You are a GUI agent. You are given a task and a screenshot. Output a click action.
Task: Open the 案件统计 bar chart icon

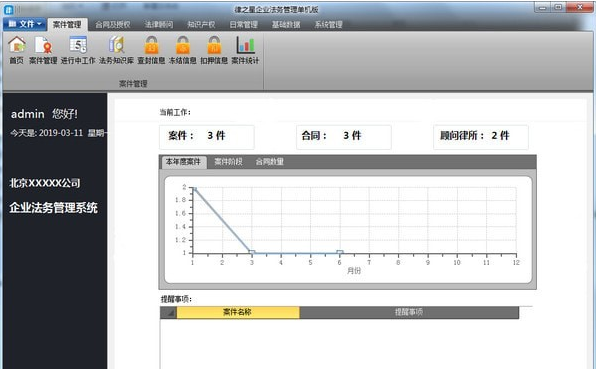tap(245, 50)
